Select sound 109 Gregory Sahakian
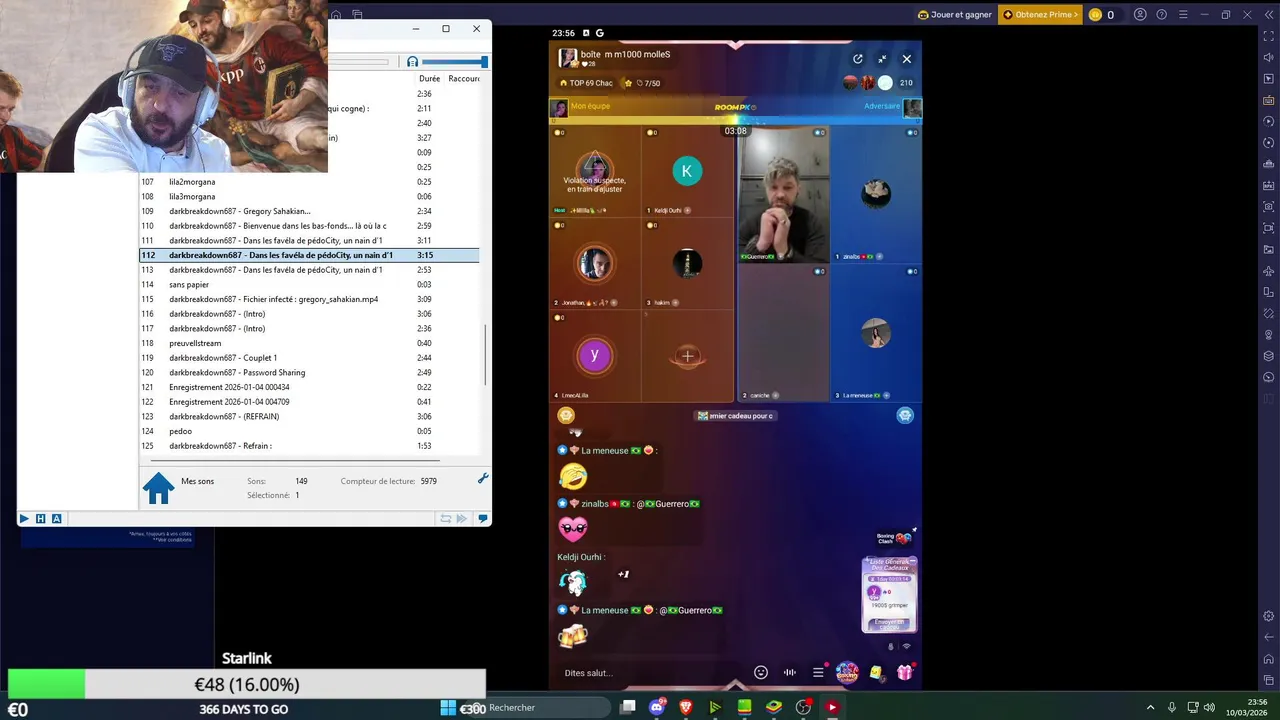The height and width of the screenshot is (720, 1280). (x=309, y=211)
